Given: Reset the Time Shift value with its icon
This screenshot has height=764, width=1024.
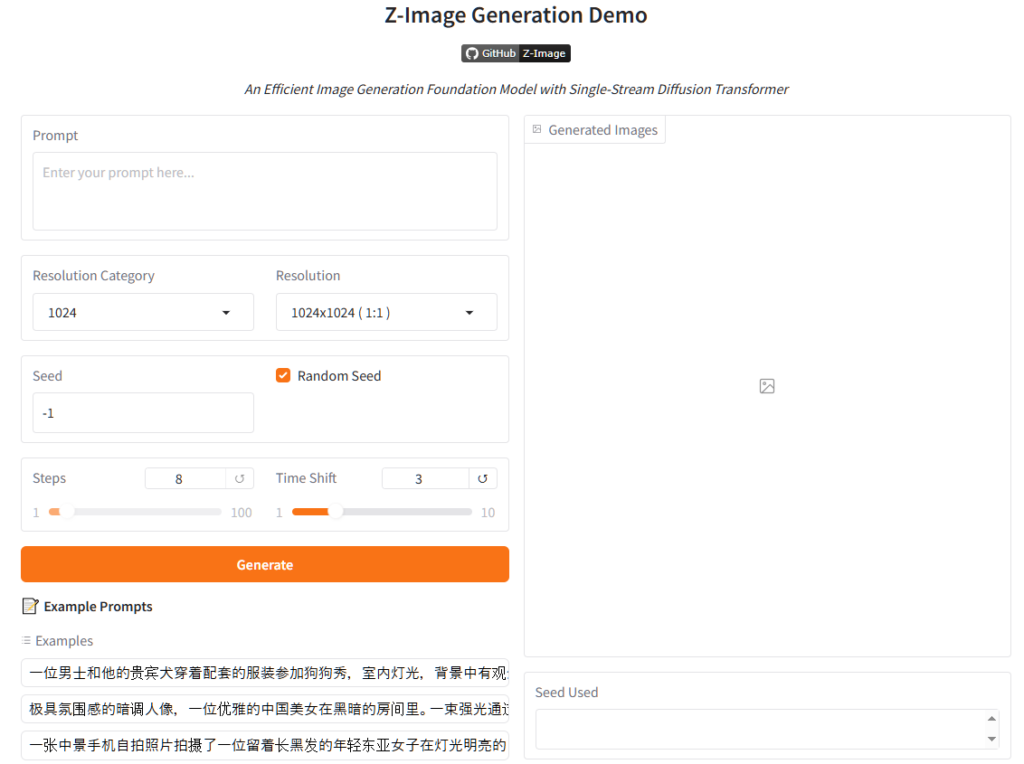Looking at the screenshot, I should 483,479.
